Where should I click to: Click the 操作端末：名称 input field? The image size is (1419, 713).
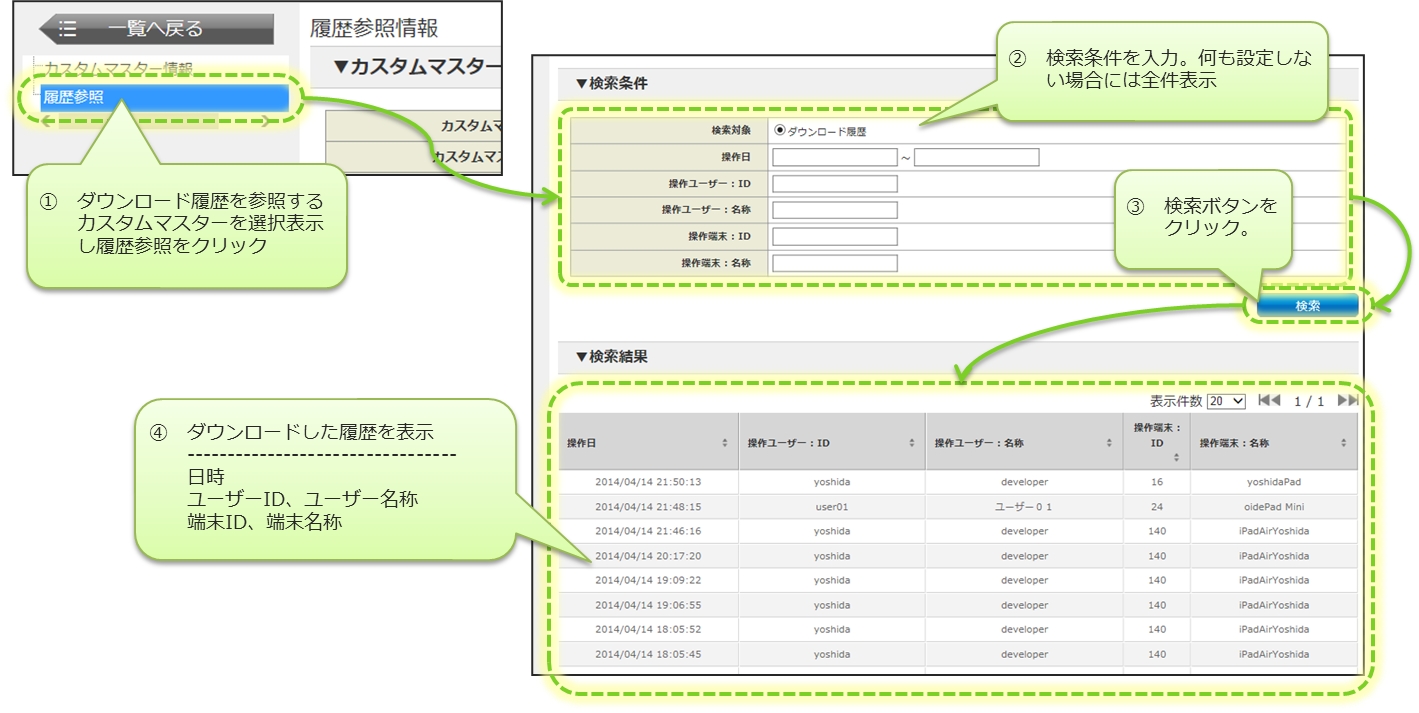(x=834, y=263)
